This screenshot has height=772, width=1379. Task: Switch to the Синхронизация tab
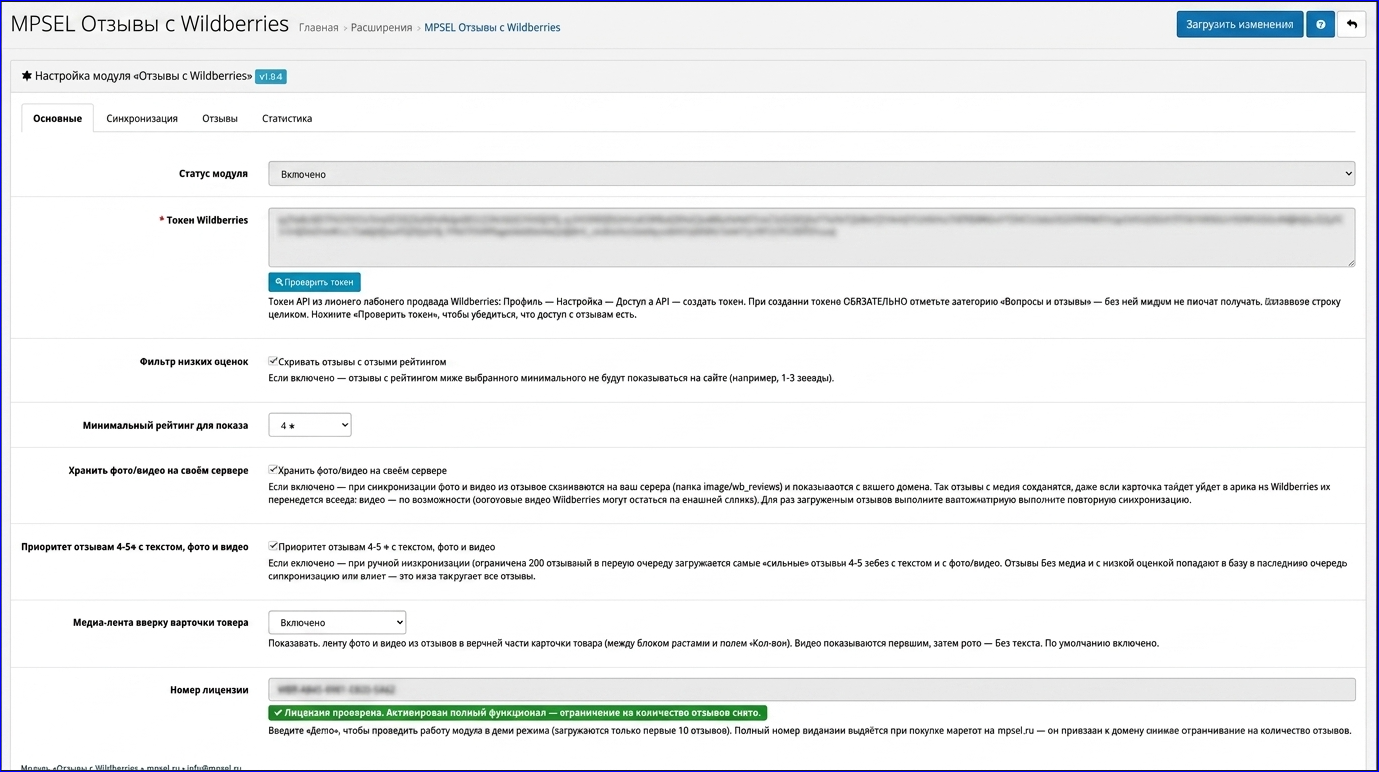[142, 118]
